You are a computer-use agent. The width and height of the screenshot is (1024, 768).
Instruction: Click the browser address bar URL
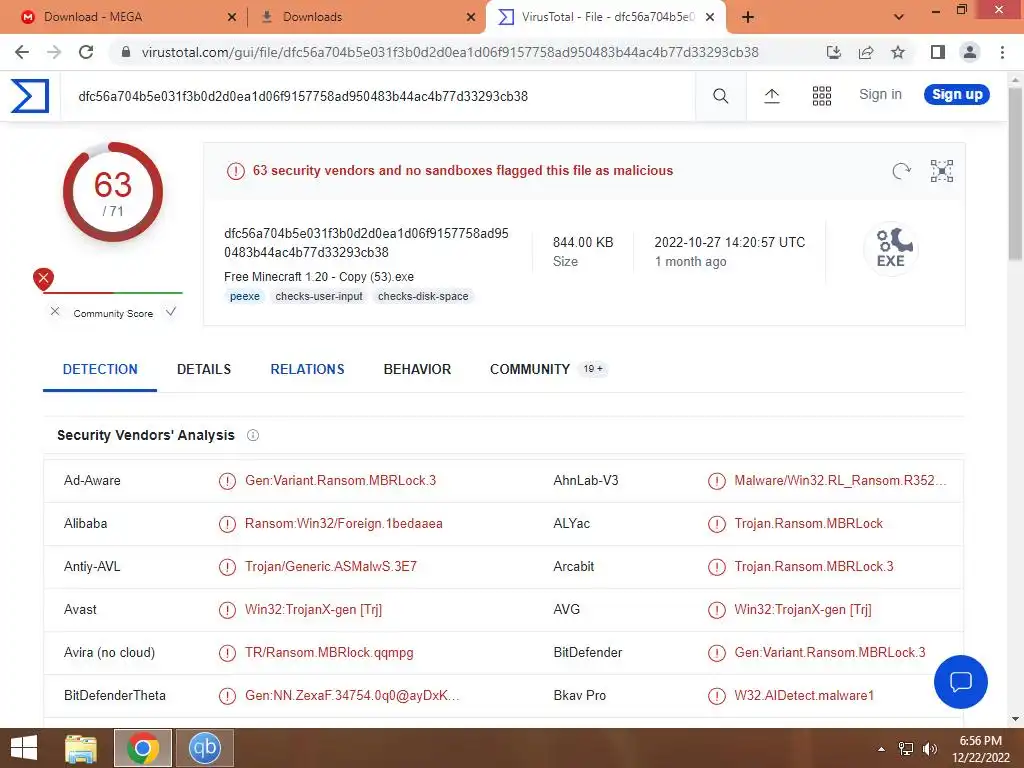[450, 52]
